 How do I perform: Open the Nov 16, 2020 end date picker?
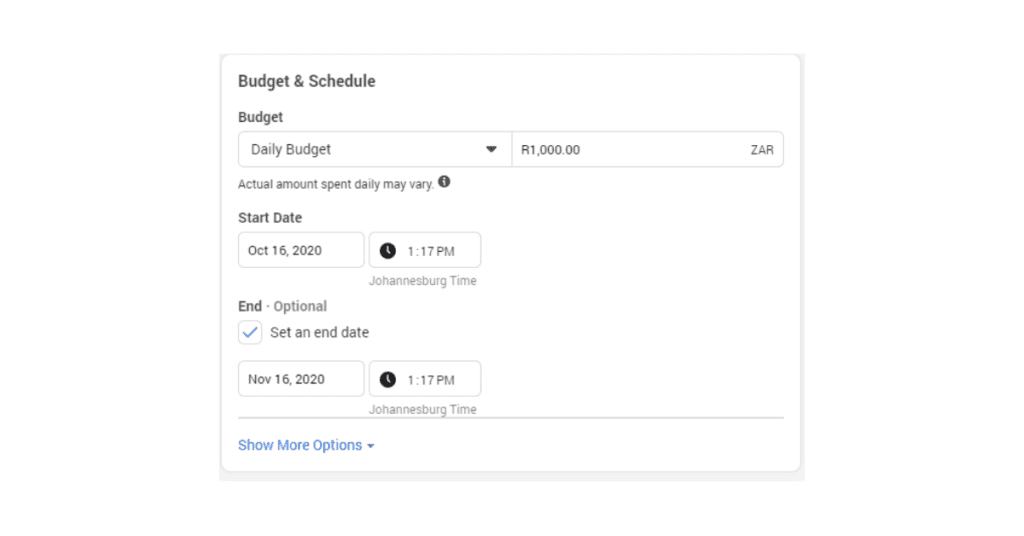(301, 379)
